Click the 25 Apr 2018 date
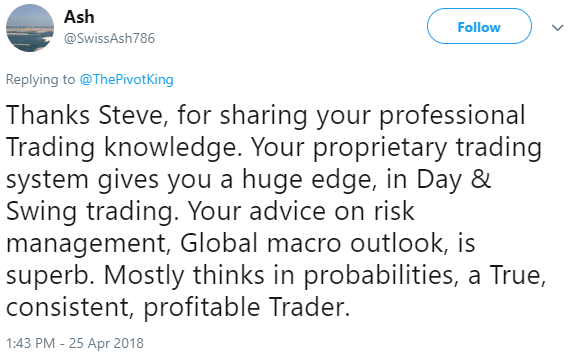 click(x=106, y=343)
